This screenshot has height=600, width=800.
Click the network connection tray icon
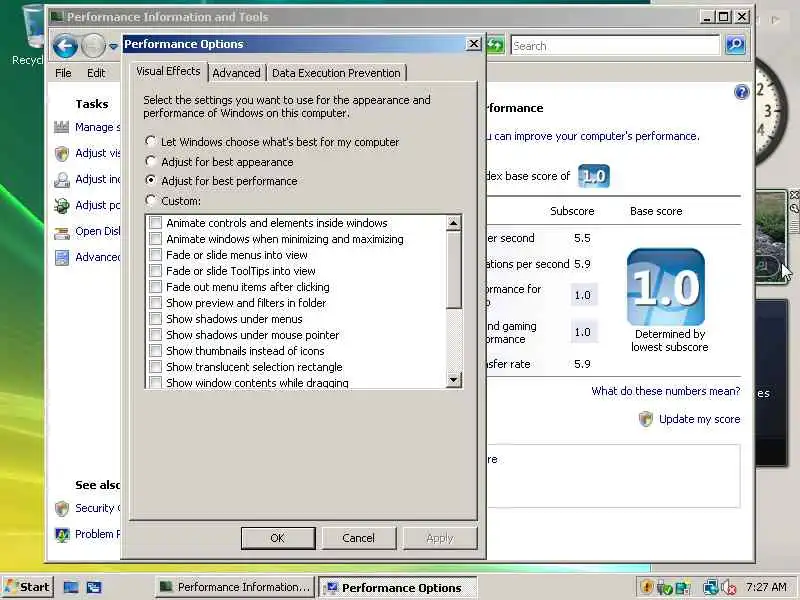pos(710,587)
